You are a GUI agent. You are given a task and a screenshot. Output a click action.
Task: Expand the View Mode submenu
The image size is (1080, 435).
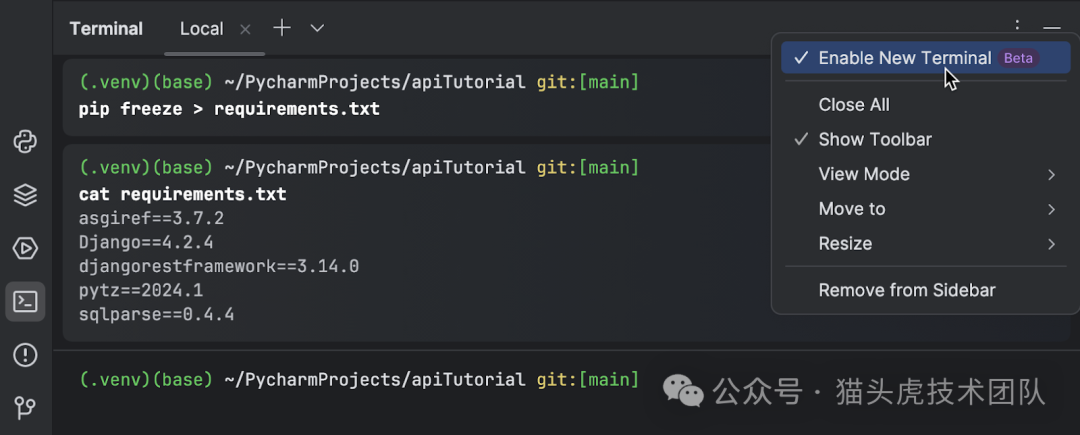click(864, 174)
